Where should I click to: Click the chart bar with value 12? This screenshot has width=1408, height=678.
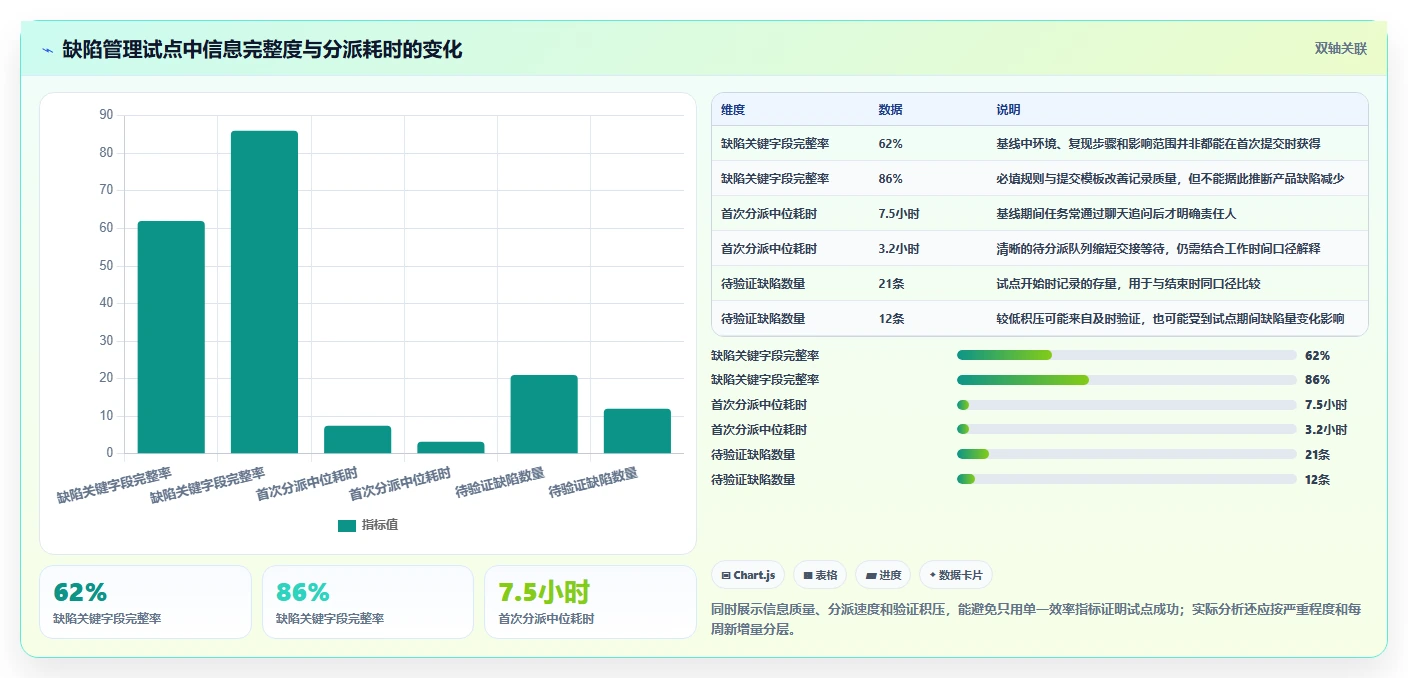pyautogui.click(x=637, y=431)
